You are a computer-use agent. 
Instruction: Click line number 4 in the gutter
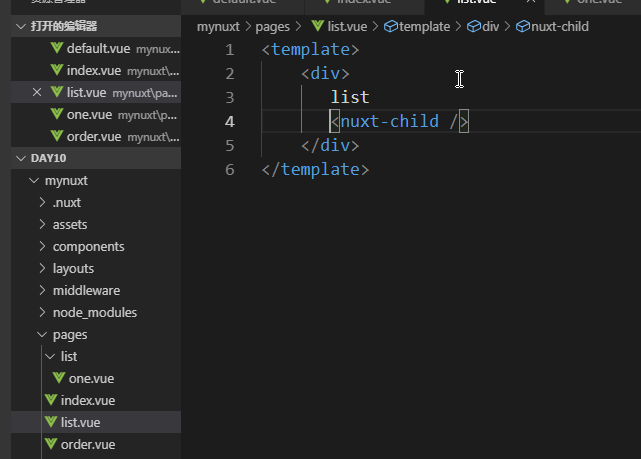[x=229, y=121]
